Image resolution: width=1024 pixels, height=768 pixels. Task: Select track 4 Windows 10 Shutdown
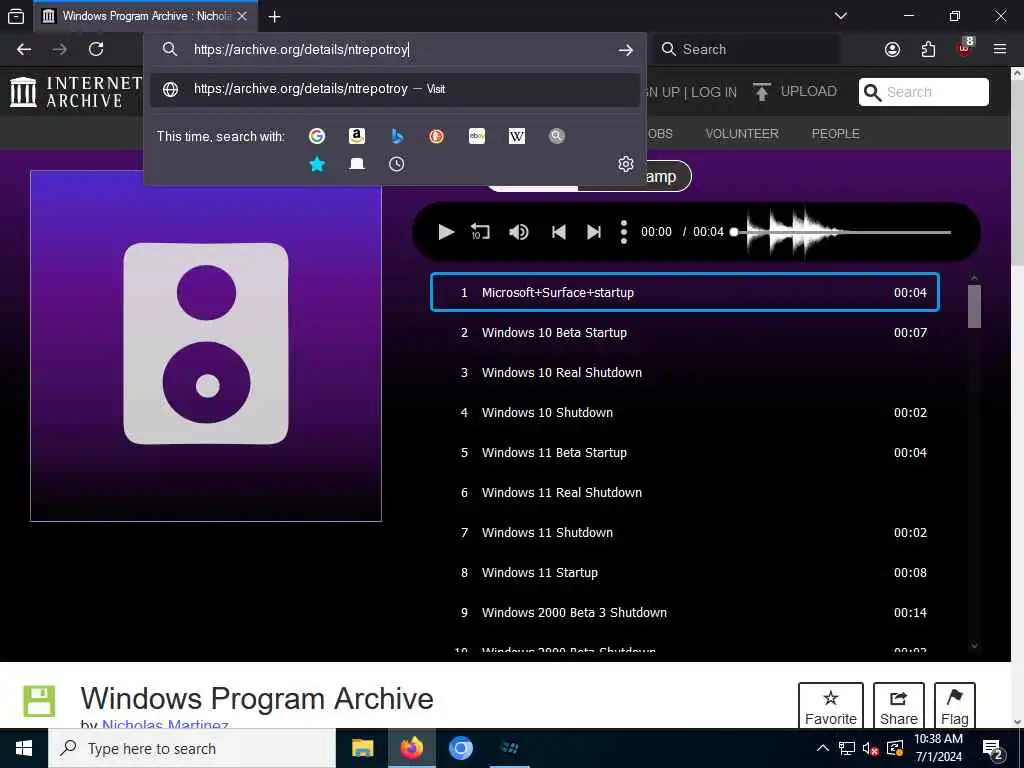click(x=684, y=412)
